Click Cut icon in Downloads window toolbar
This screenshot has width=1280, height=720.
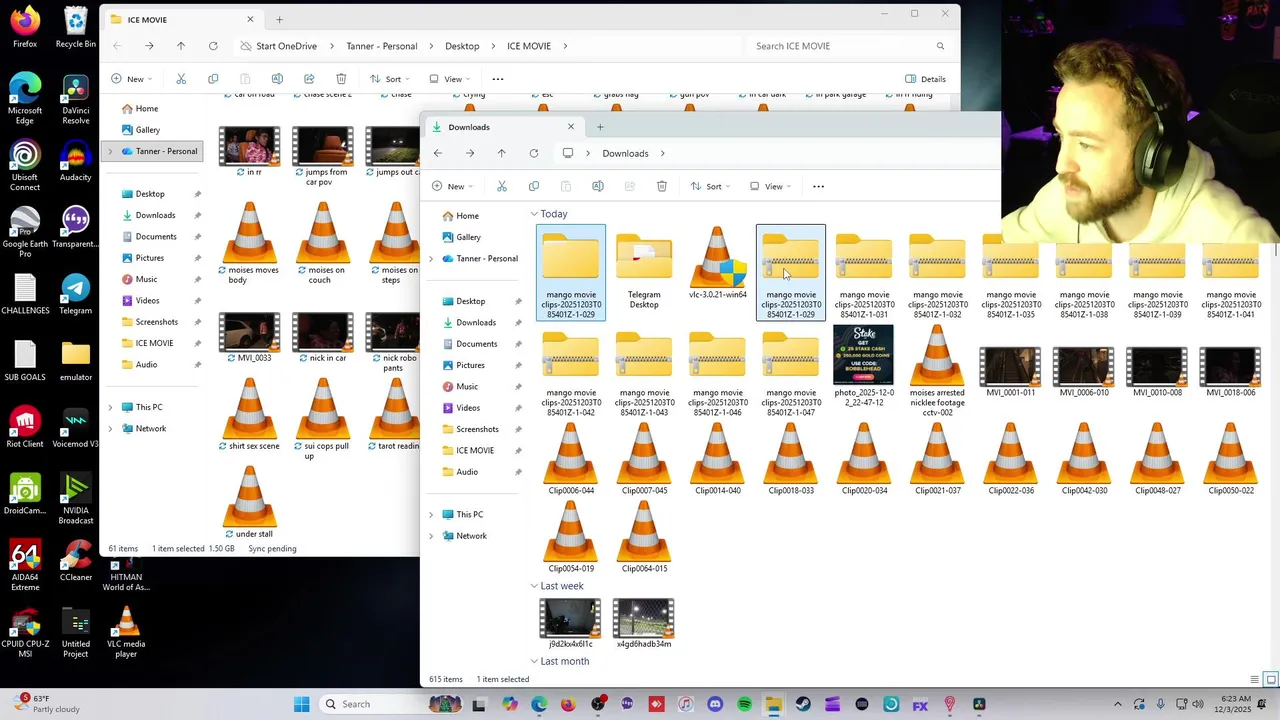point(502,186)
